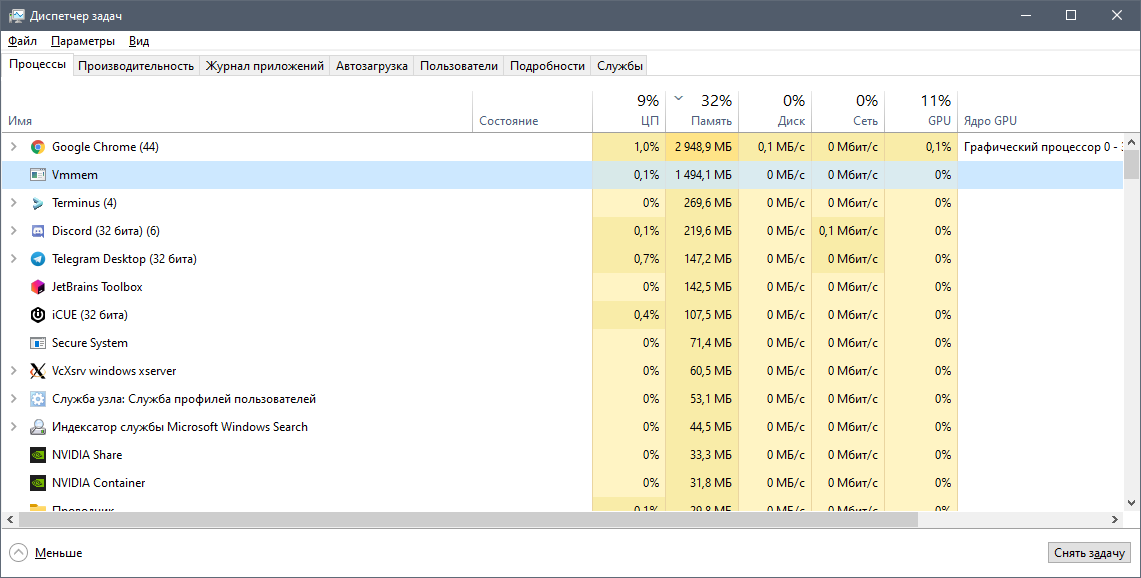The image size is (1141, 578).
Task: Click the iCUE process icon
Action: (38, 315)
